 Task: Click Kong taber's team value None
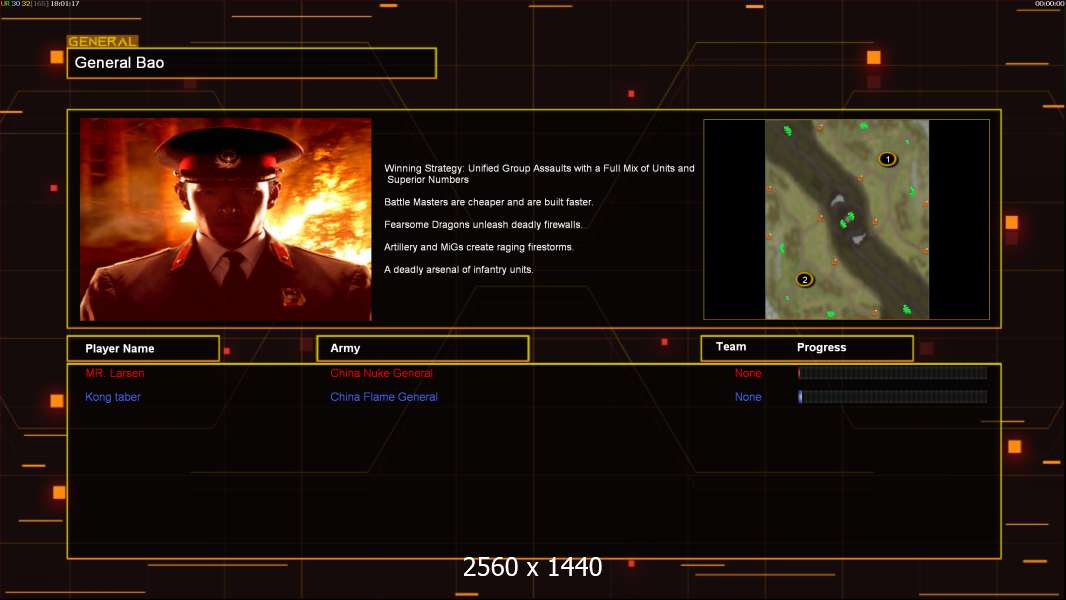(748, 397)
